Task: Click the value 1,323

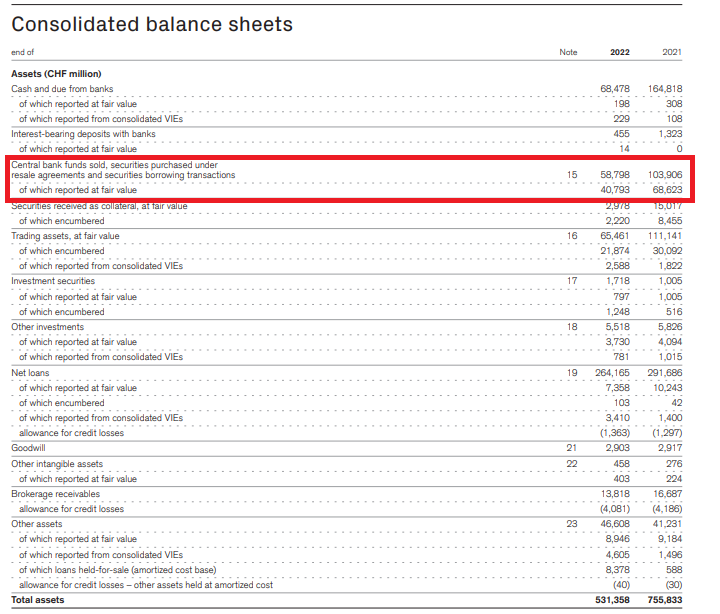Action: coord(670,134)
